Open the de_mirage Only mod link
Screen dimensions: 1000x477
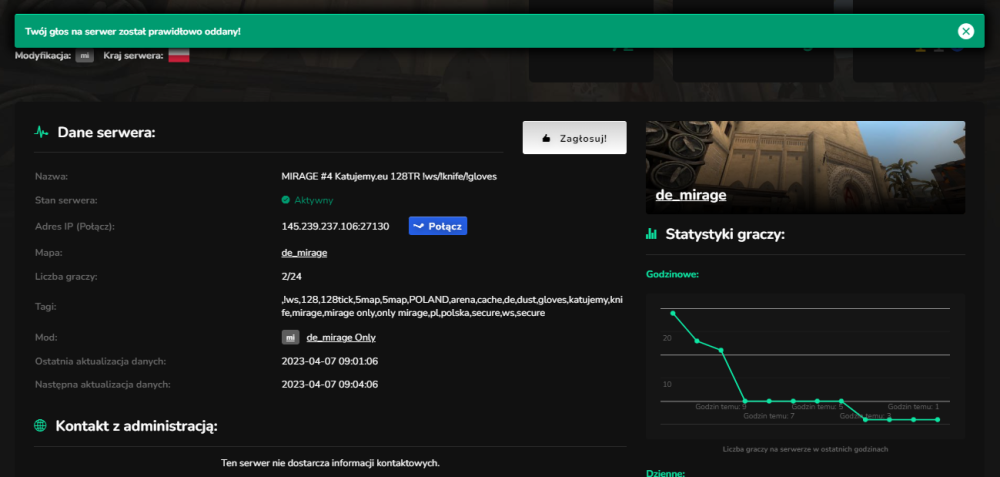coord(341,337)
